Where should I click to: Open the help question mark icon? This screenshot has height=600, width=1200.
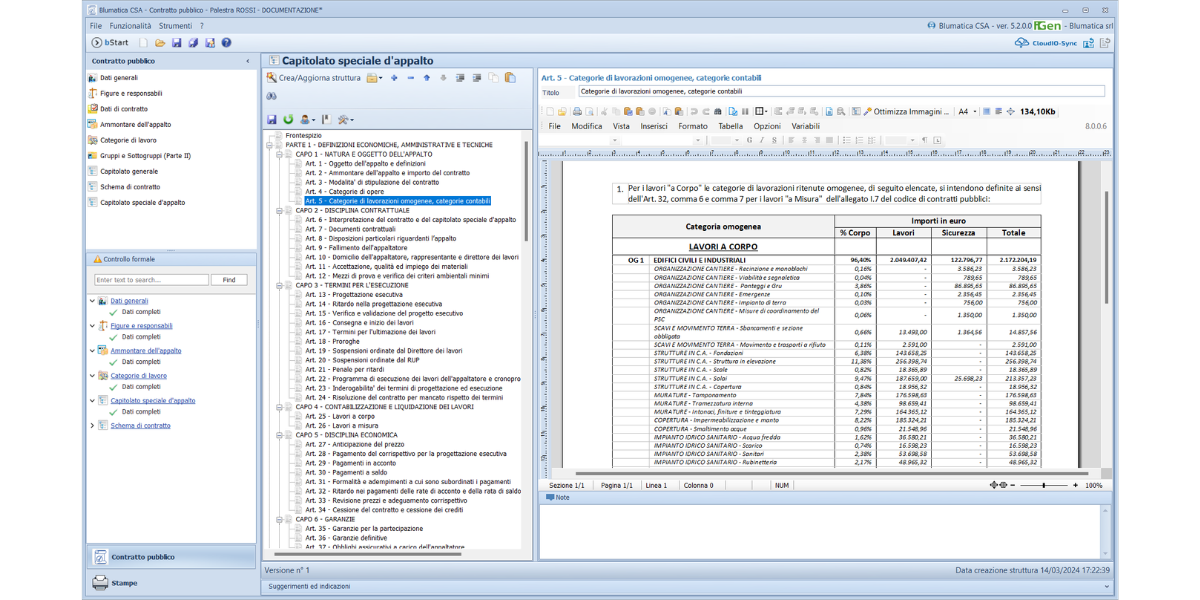coord(227,43)
